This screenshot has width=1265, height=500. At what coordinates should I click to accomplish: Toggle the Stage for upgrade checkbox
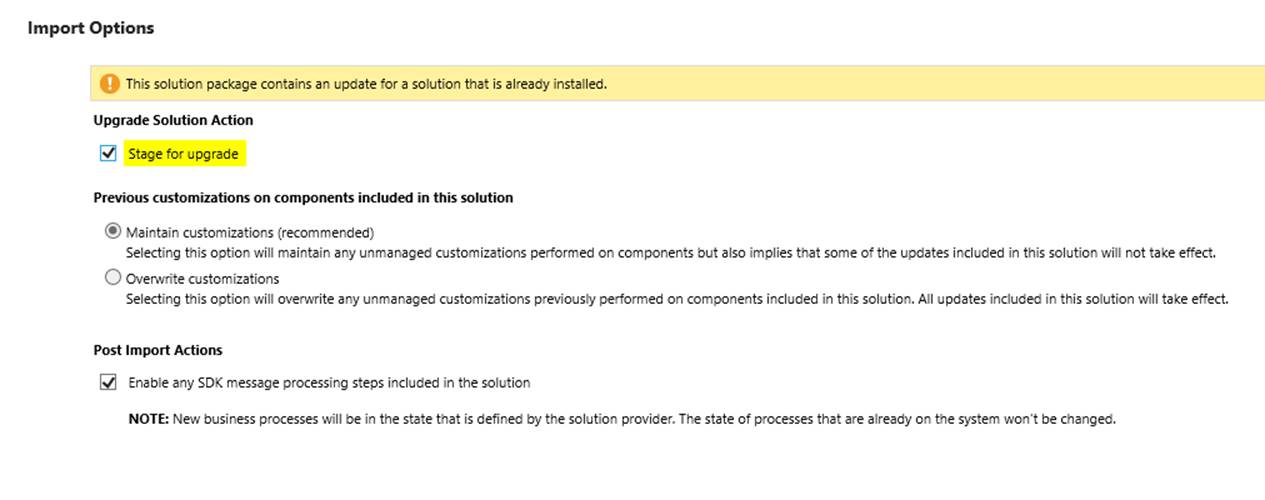(109, 154)
